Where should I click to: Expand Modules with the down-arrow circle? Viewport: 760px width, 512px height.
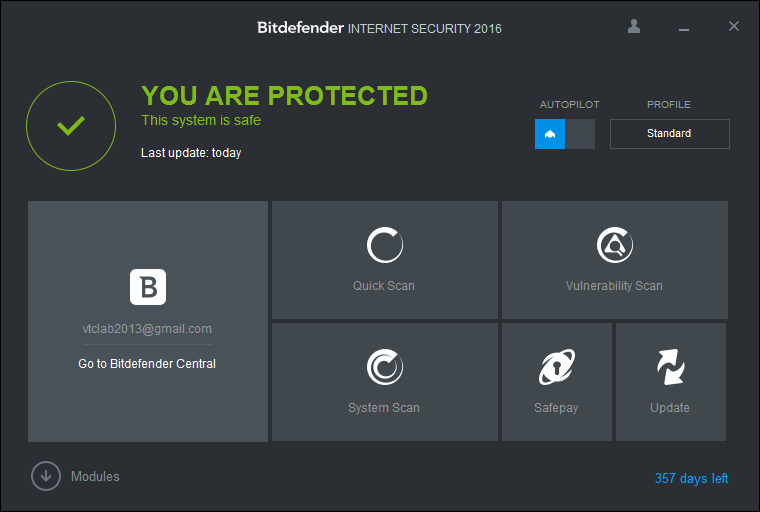46,476
